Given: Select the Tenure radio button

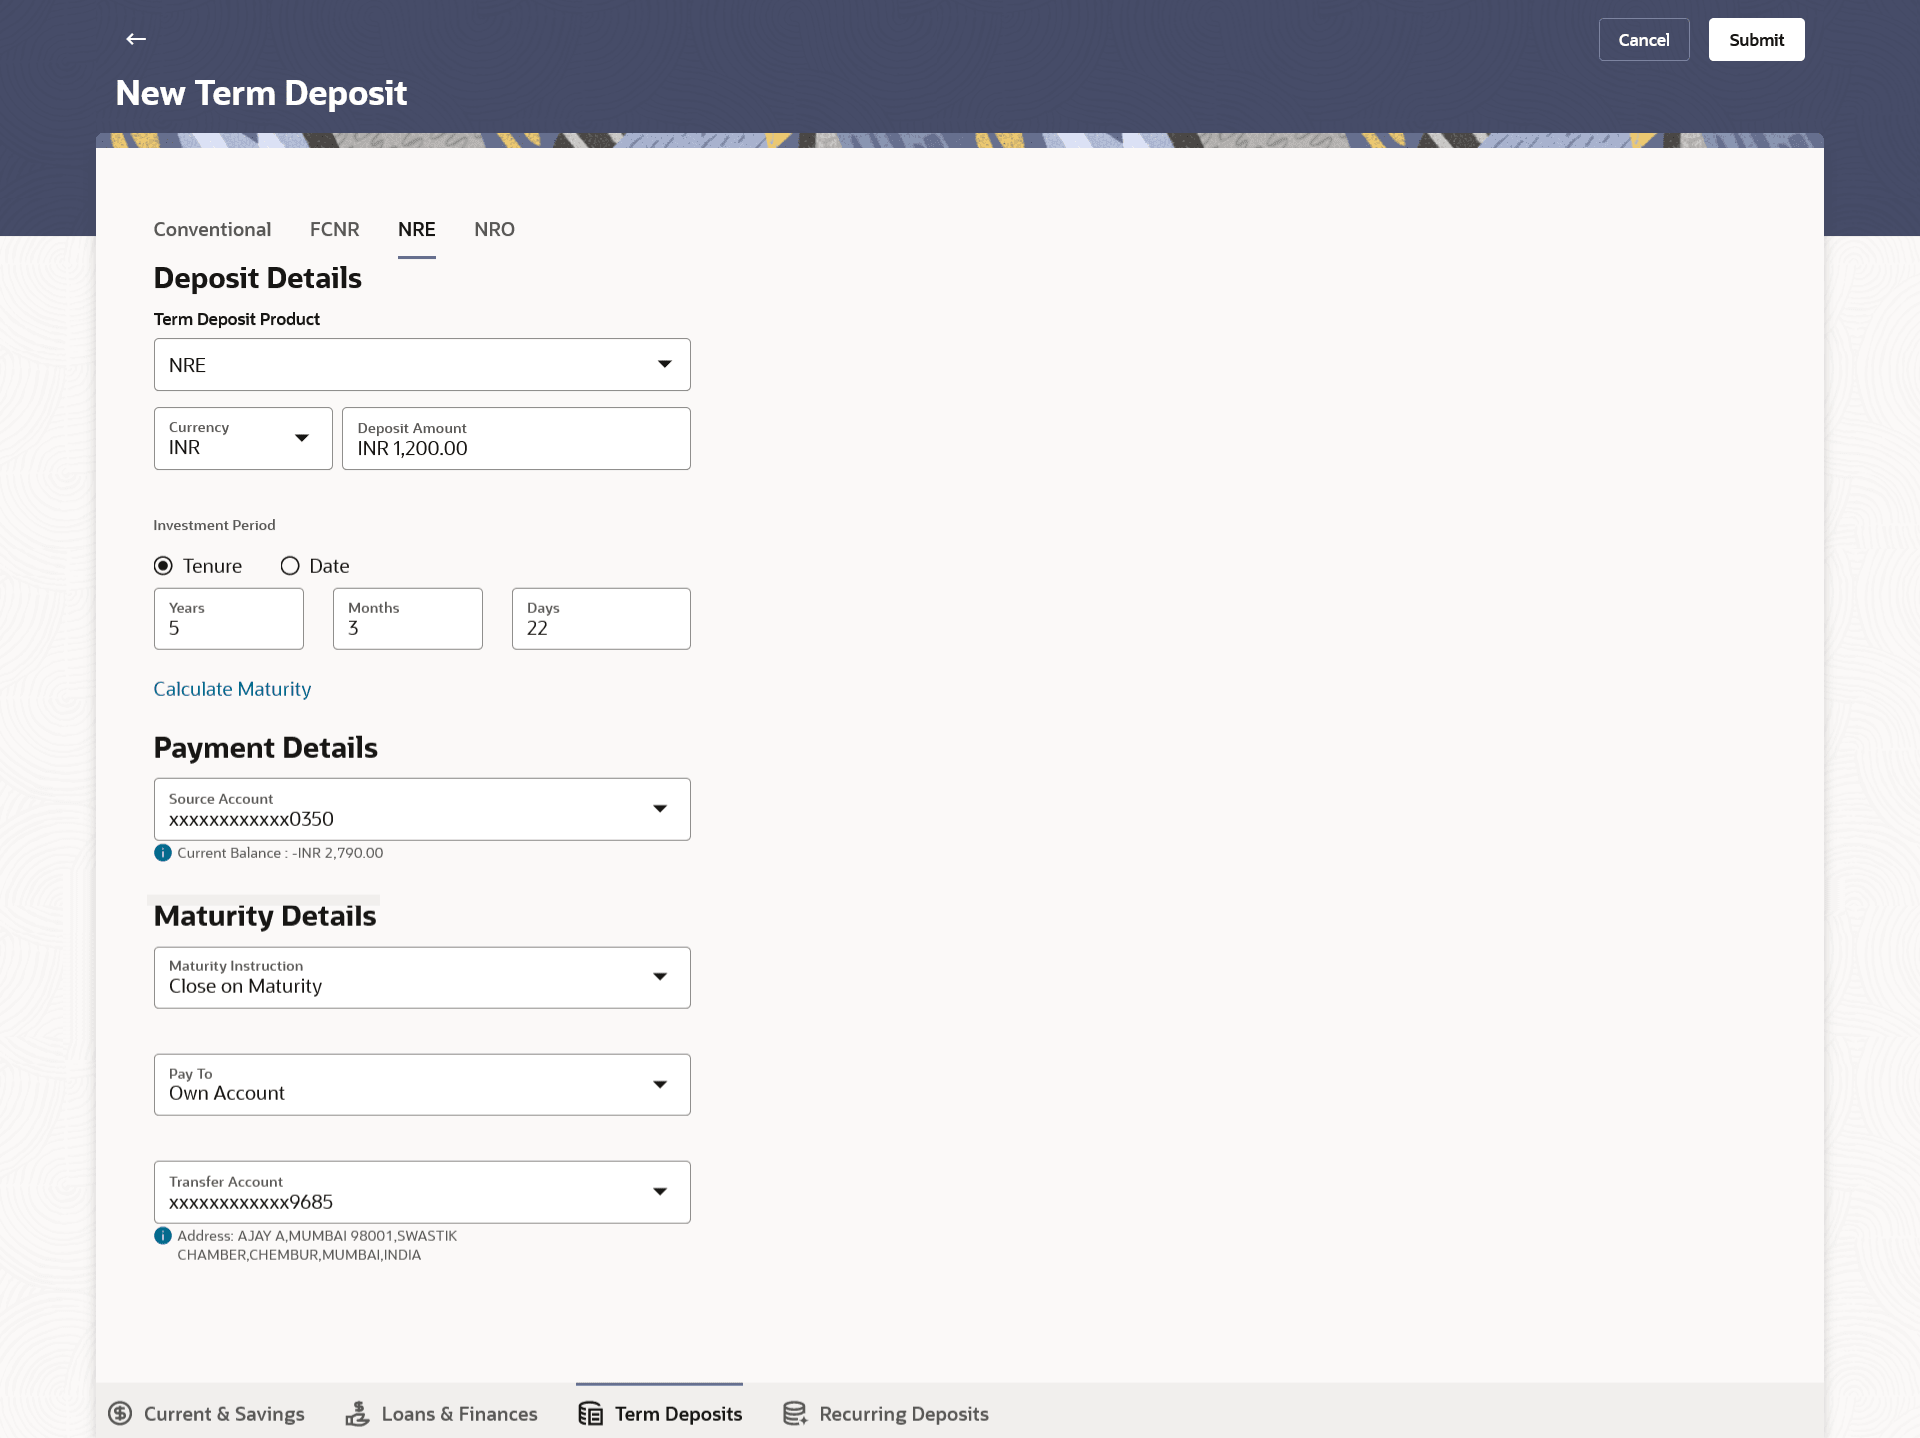Looking at the screenshot, I should pyautogui.click(x=163, y=566).
